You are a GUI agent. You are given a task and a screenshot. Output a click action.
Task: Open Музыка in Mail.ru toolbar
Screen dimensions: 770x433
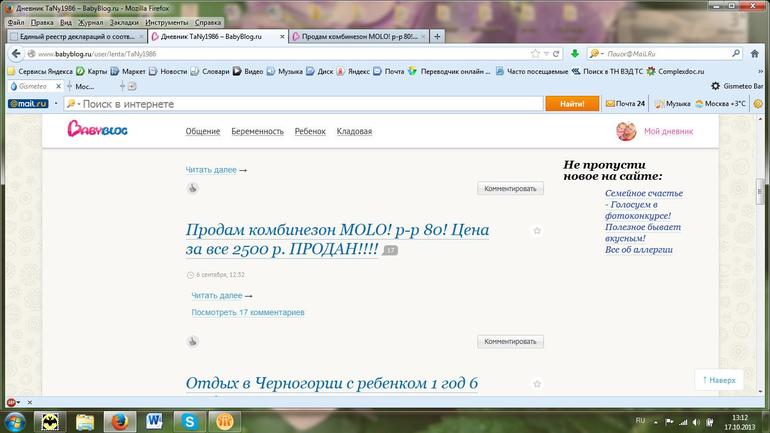pyautogui.click(x=673, y=104)
